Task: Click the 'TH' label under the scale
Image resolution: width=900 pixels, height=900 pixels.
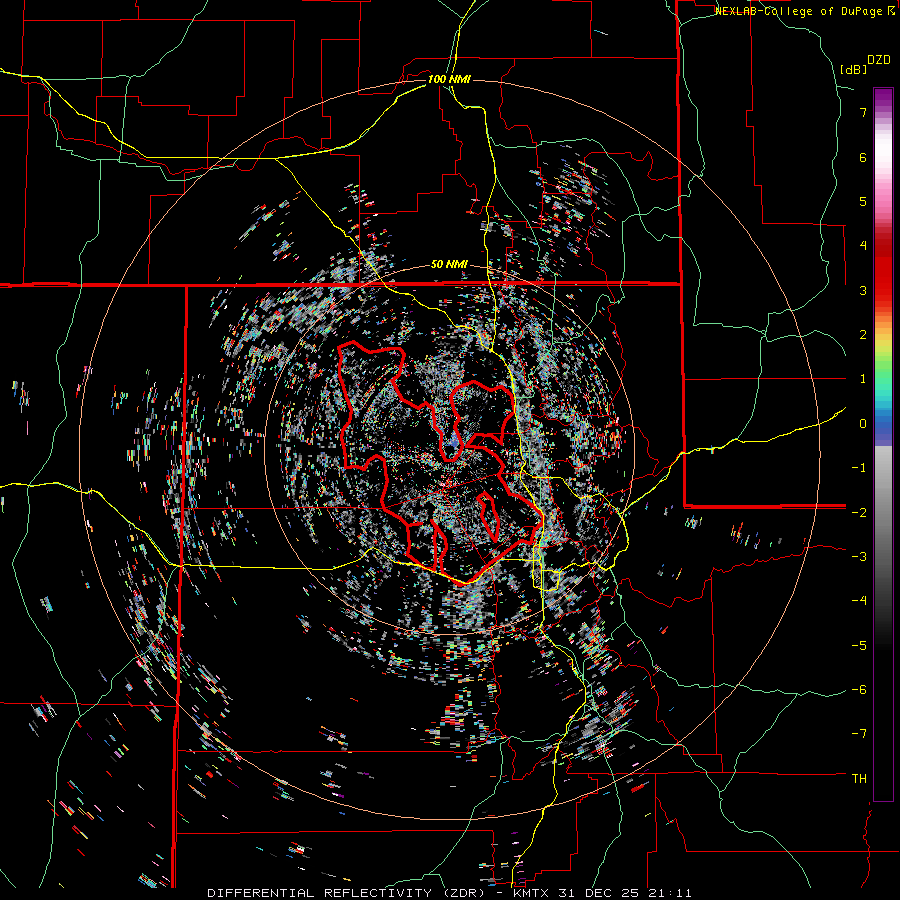Action: pos(859,778)
